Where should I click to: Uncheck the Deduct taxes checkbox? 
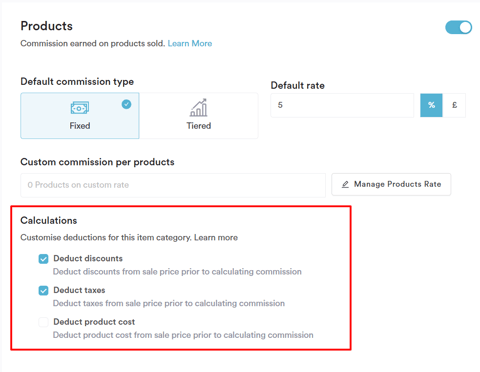pyautogui.click(x=43, y=291)
